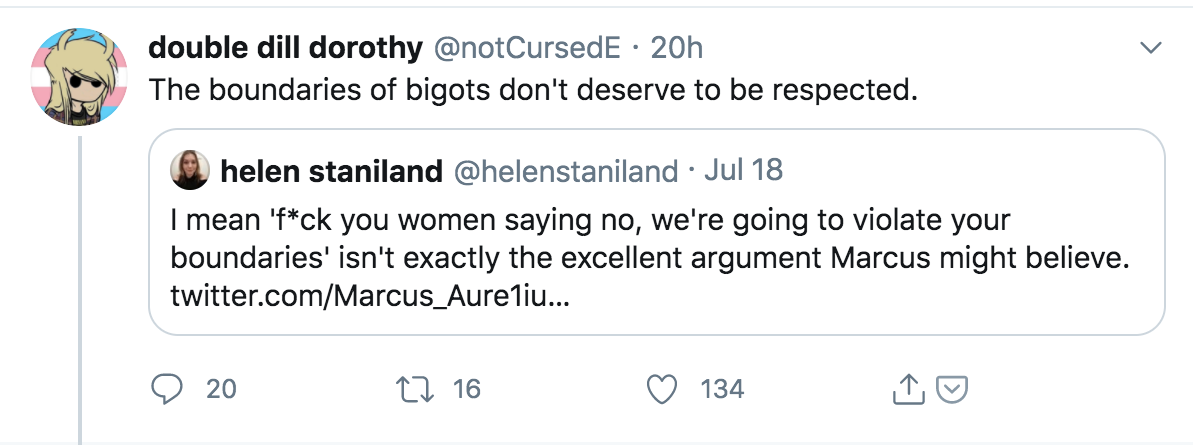Click the retweet count 16
The width and height of the screenshot is (1193, 445).
467,389
